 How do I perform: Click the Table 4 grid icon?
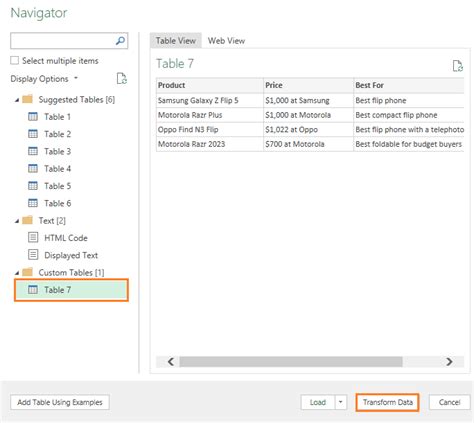click(x=33, y=169)
